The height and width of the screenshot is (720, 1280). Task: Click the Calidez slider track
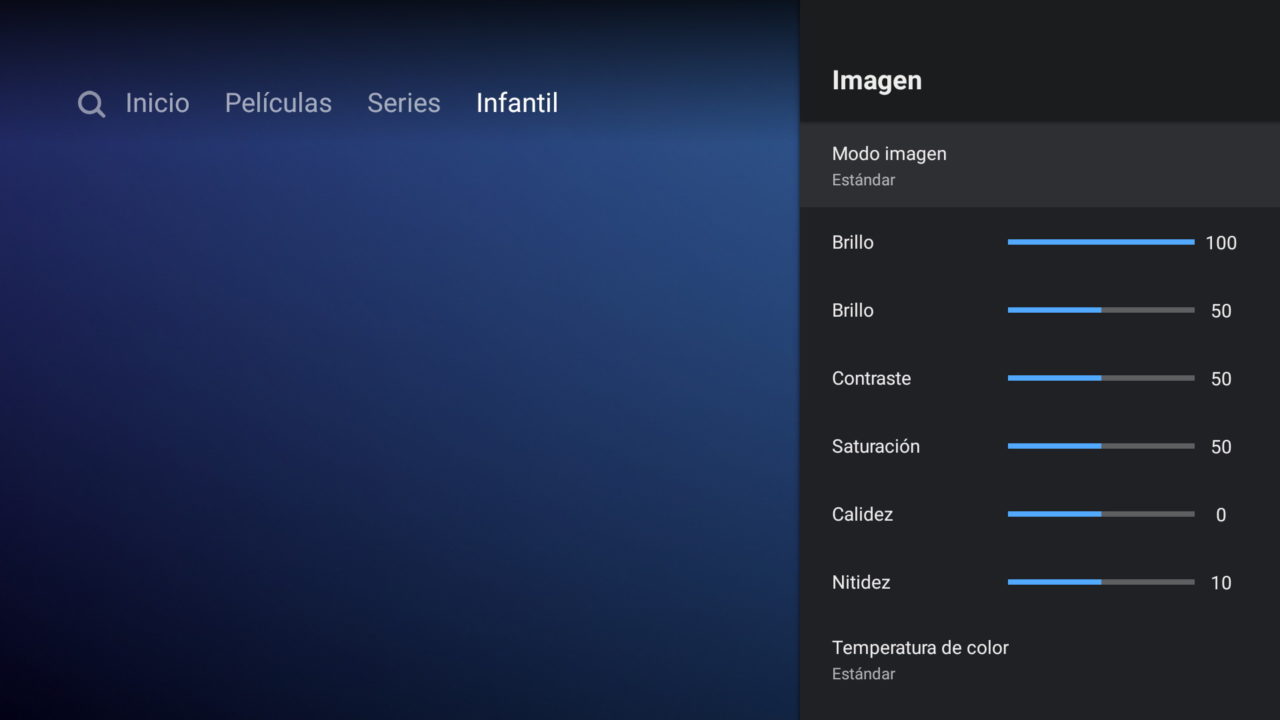(x=1101, y=514)
